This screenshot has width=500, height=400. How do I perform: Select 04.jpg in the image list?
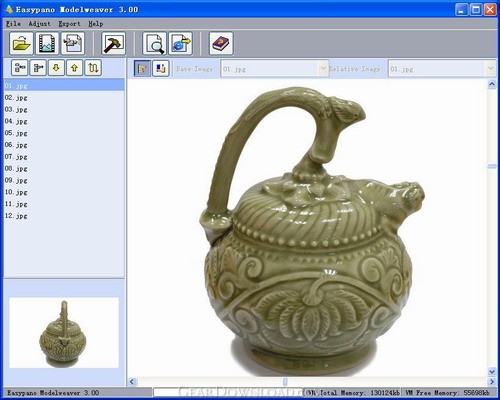[x=64, y=121]
